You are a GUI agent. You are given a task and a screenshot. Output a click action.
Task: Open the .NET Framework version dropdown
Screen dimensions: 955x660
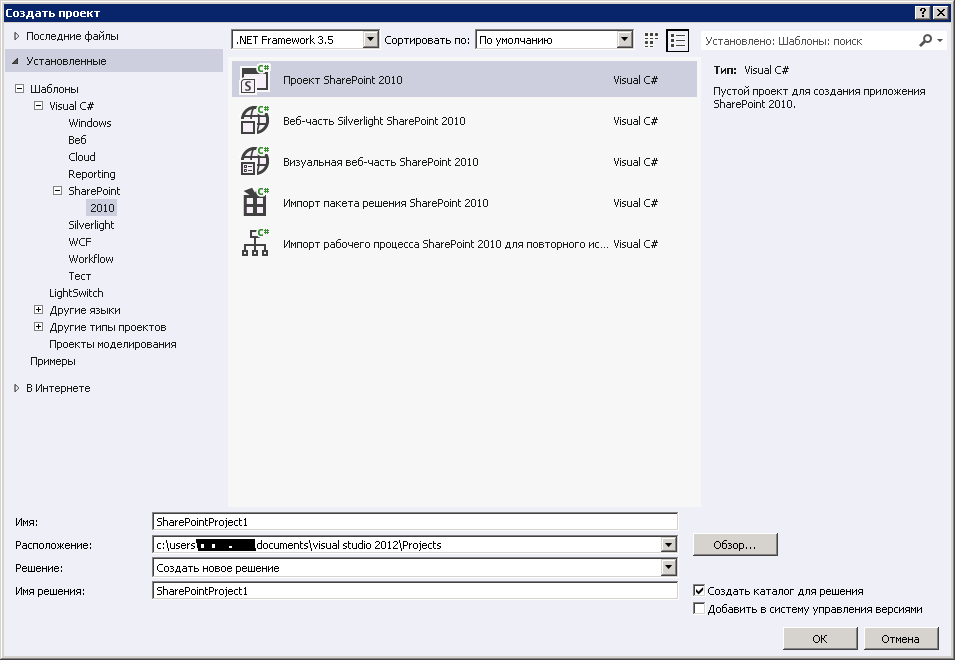[x=371, y=40]
